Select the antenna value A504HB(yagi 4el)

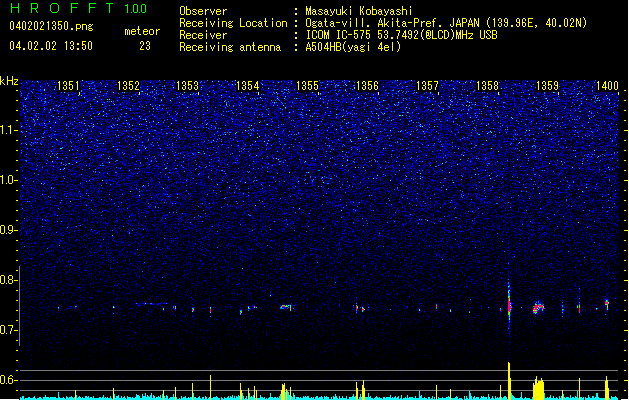click(353, 47)
